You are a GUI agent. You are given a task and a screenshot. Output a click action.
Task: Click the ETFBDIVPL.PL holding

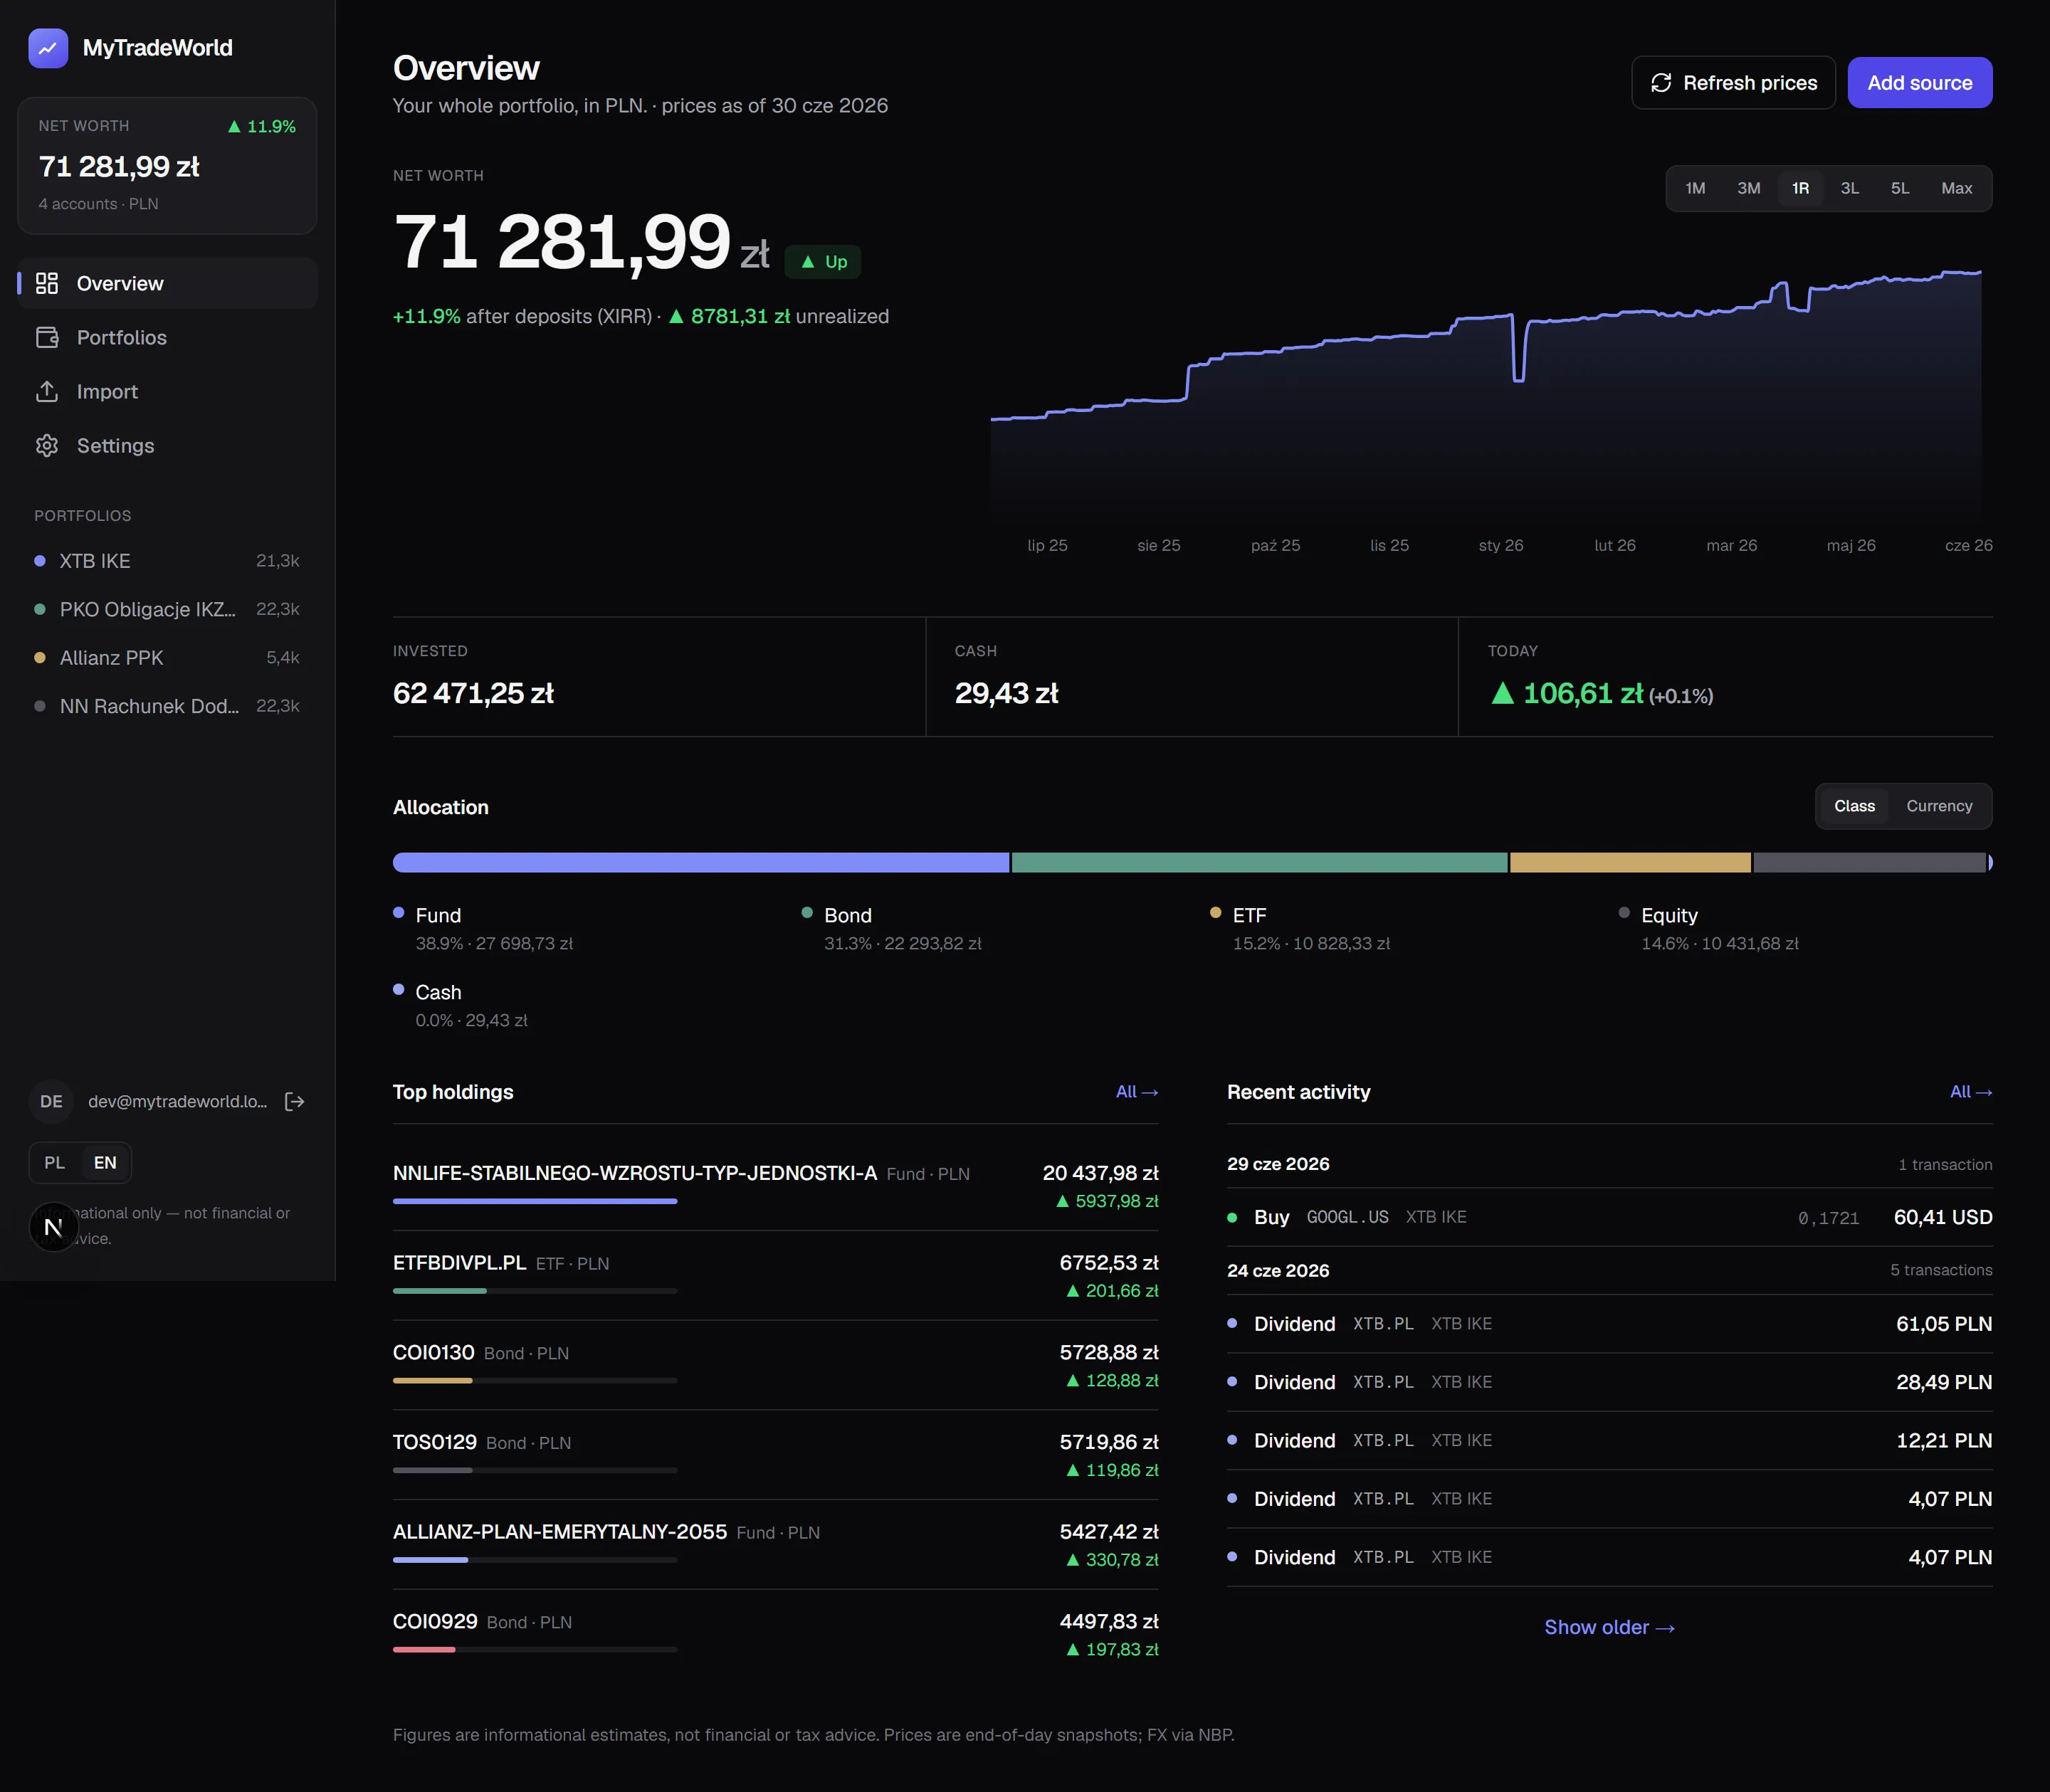pos(776,1275)
